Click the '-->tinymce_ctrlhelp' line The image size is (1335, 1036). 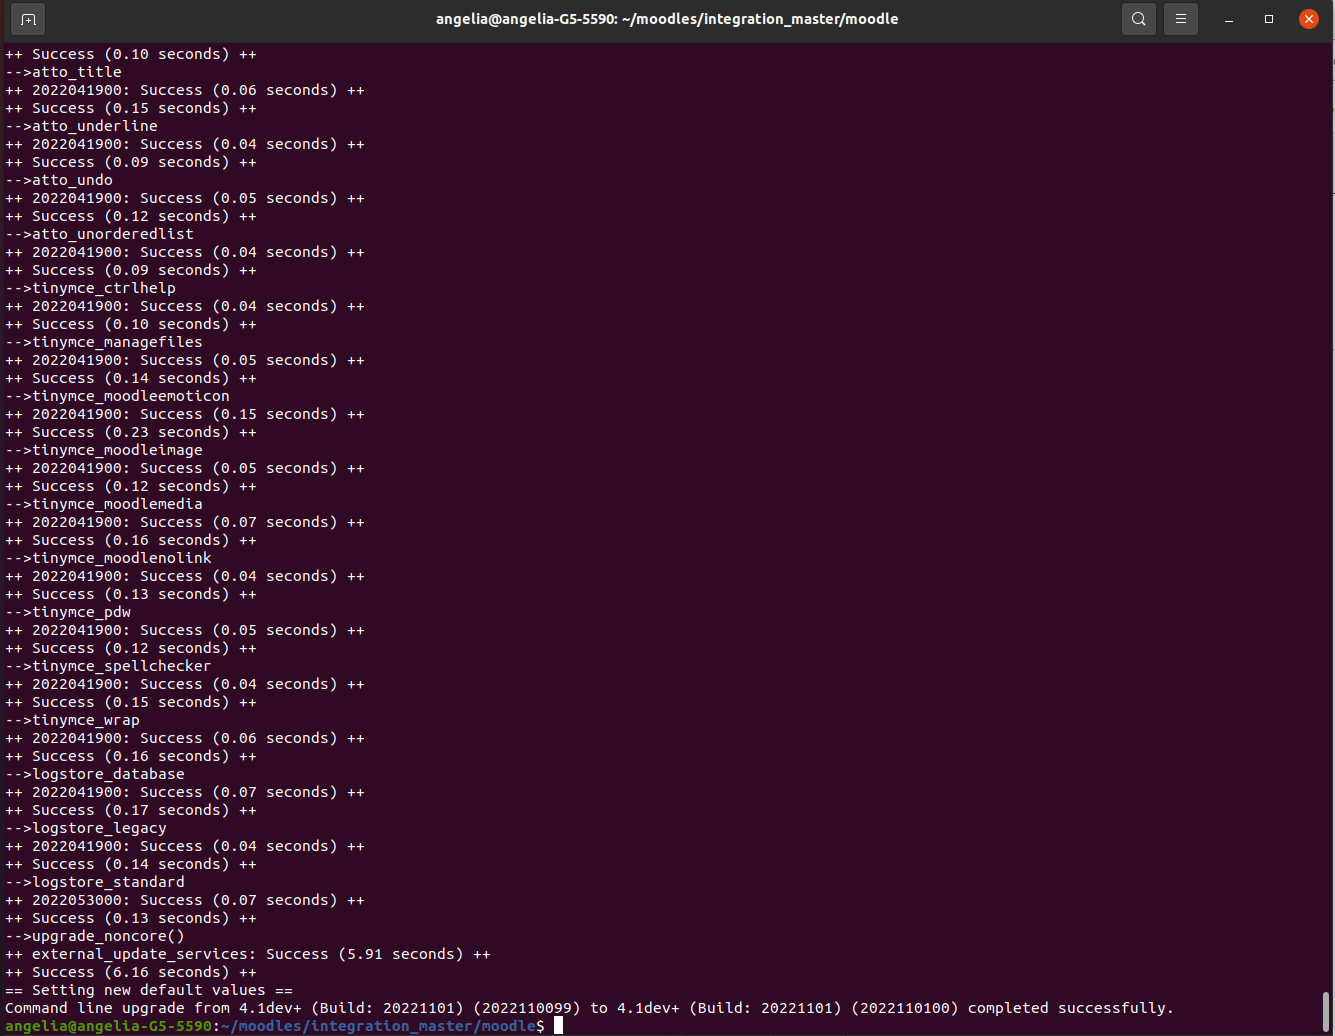(90, 288)
